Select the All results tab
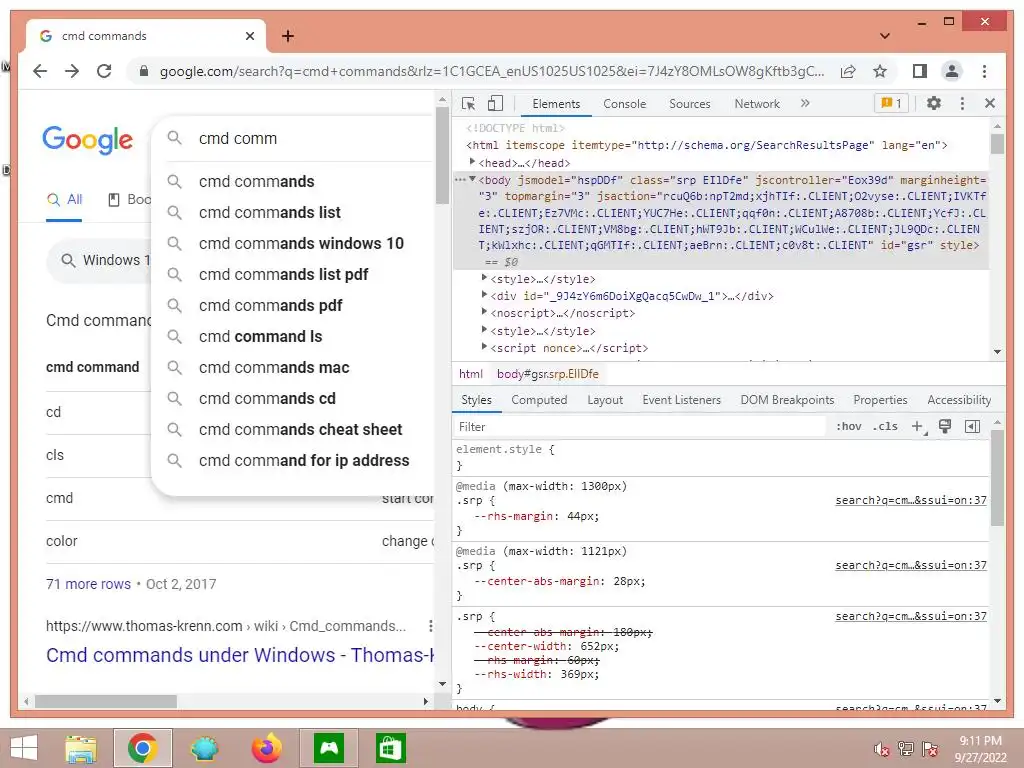1024x768 pixels. (64, 200)
